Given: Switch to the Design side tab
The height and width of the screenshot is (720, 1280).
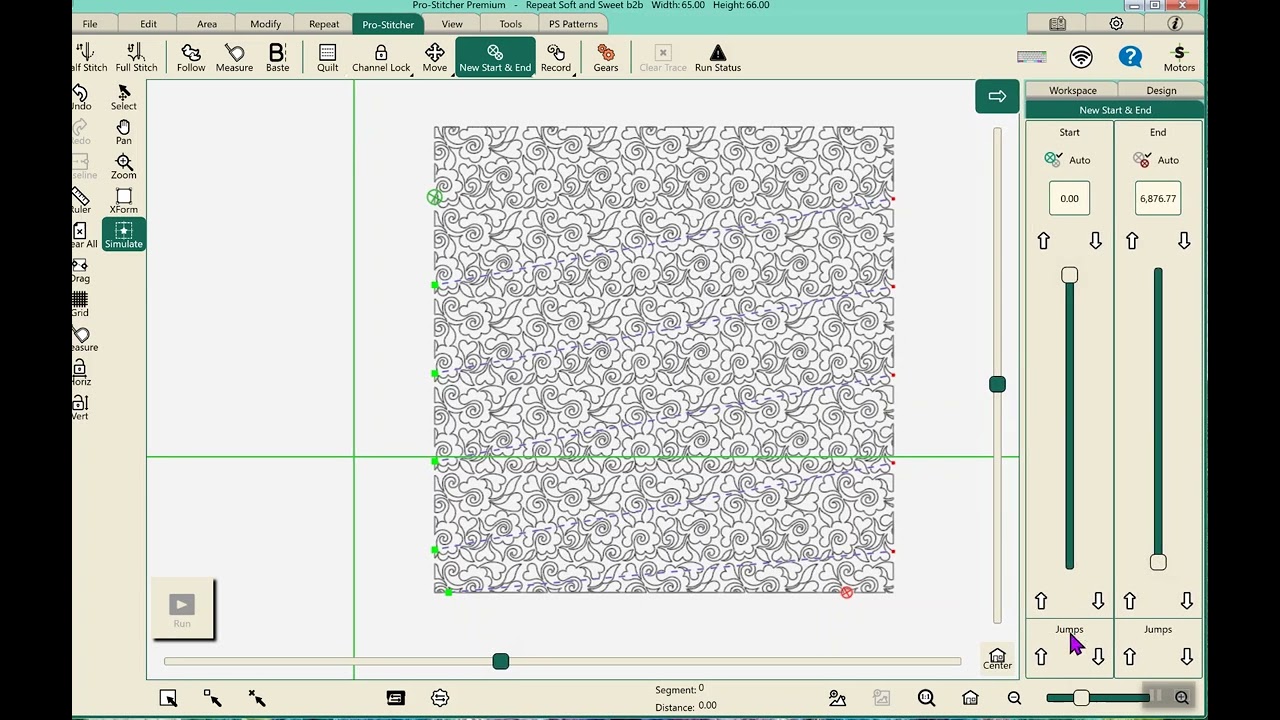Looking at the screenshot, I should (x=1161, y=91).
